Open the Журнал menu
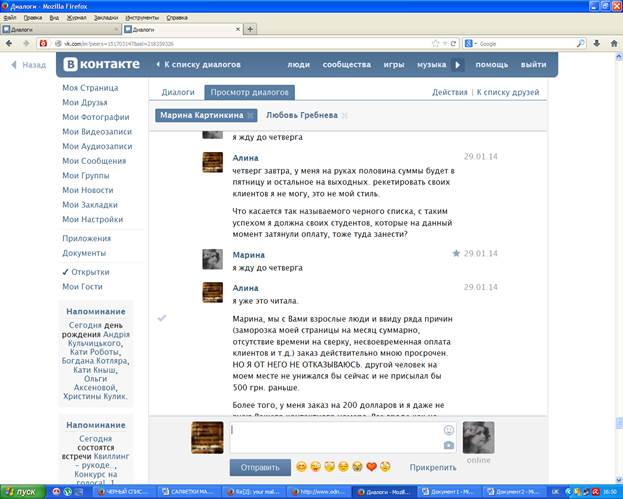This screenshot has width=623, height=499. (76, 17)
